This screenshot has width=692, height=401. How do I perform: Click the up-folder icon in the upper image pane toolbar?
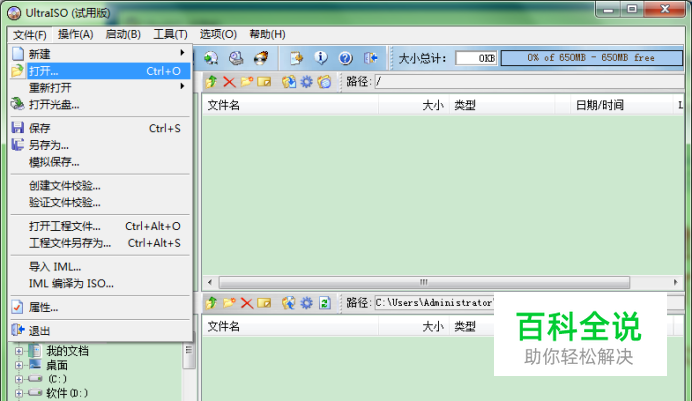pos(211,82)
